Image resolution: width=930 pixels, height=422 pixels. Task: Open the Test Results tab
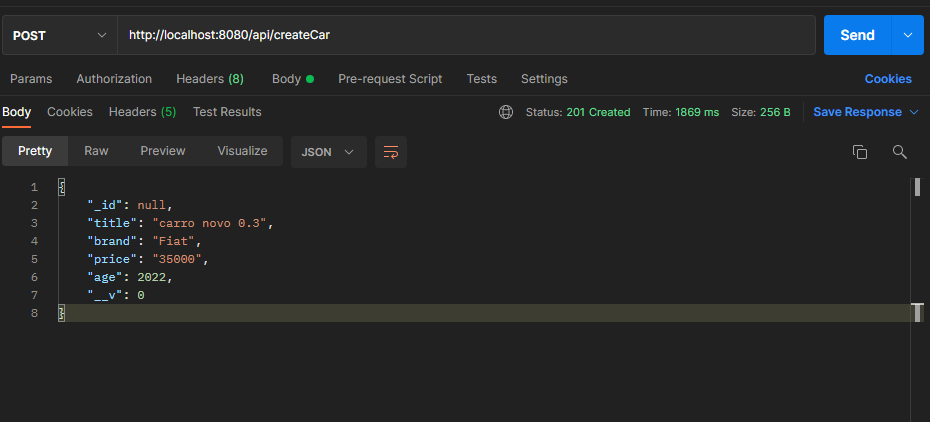[x=227, y=112]
